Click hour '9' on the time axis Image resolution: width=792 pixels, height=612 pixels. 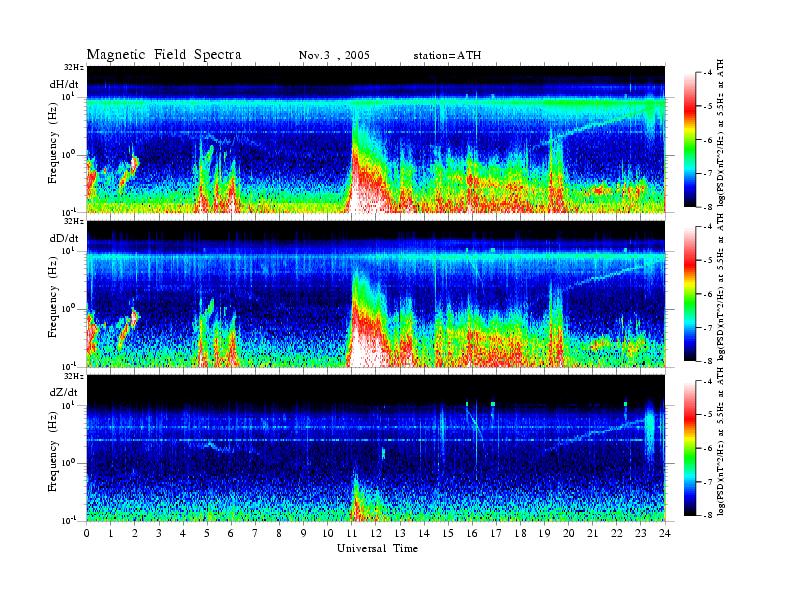click(x=304, y=534)
